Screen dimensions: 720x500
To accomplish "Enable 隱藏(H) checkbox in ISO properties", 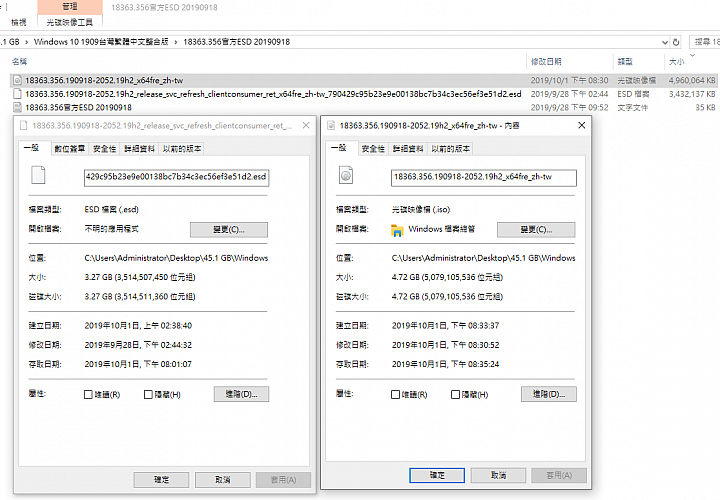I will point(456,394).
